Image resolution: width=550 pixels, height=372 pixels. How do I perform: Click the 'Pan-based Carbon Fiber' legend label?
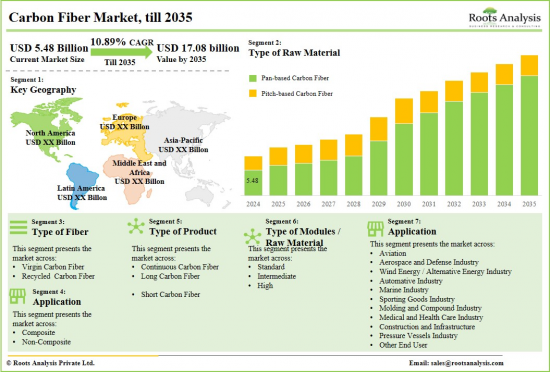coord(295,78)
